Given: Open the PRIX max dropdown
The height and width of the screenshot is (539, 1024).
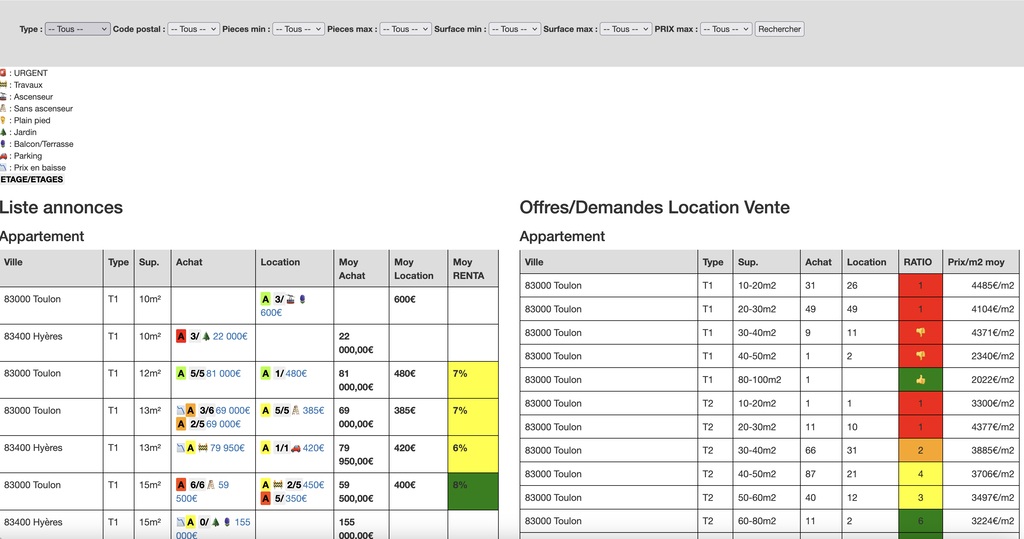Looking at the screenshot, I should pyautogui.click(x=726, y=29).
